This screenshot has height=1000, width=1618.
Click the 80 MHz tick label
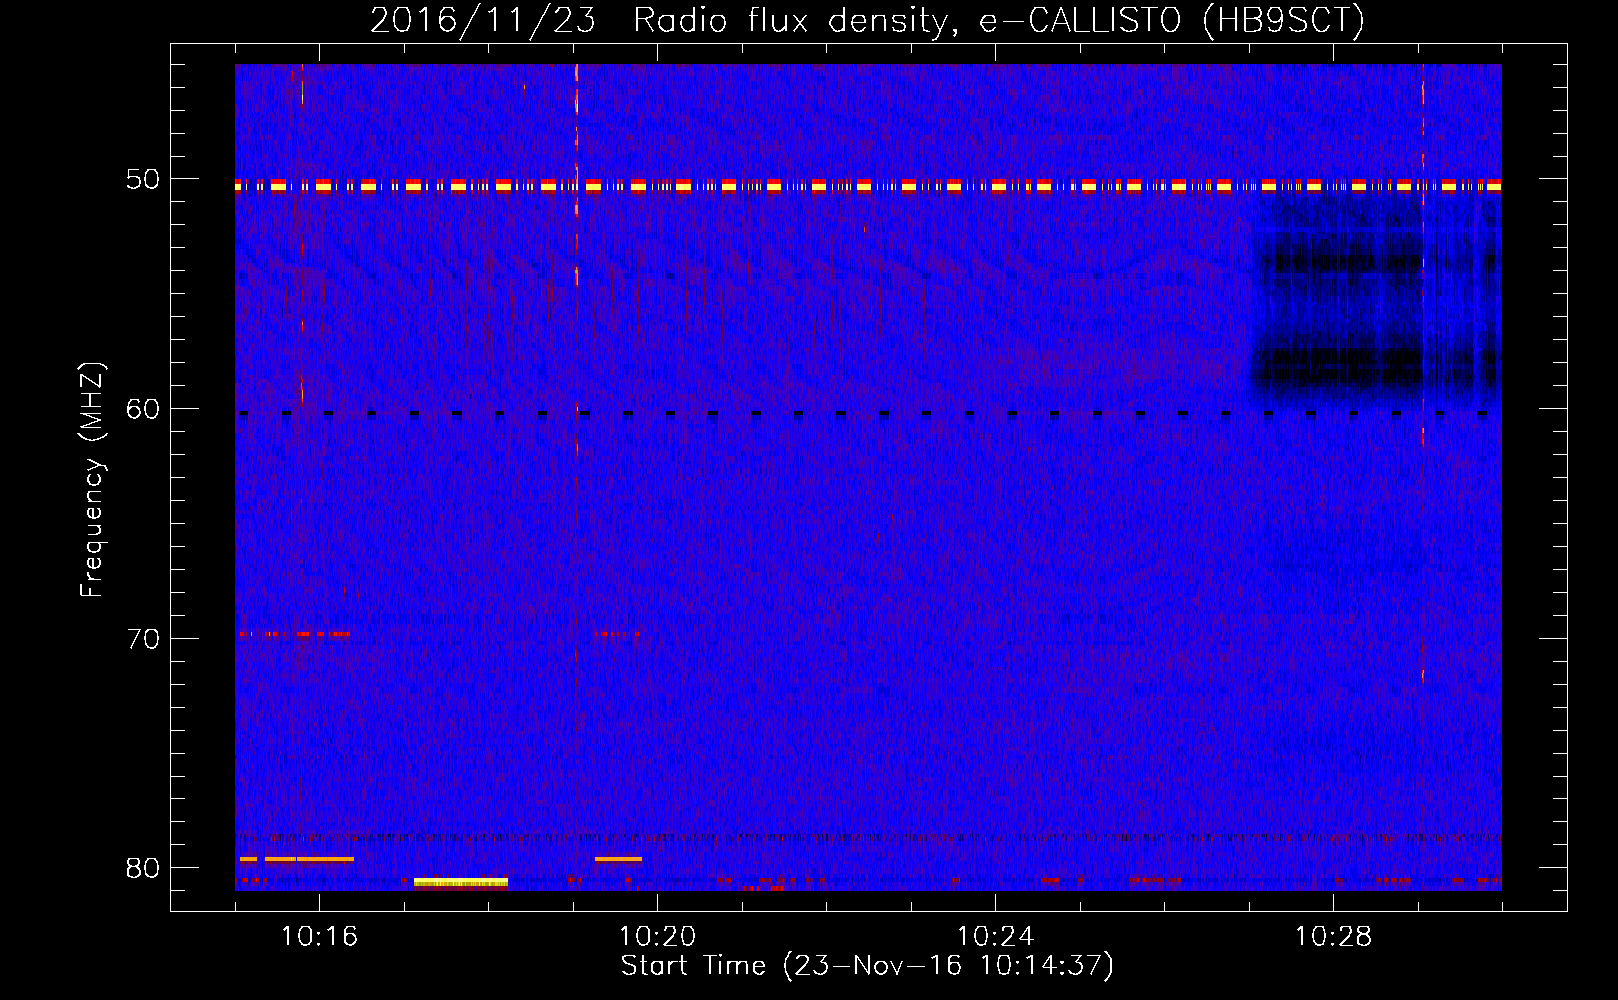[143, 868]
